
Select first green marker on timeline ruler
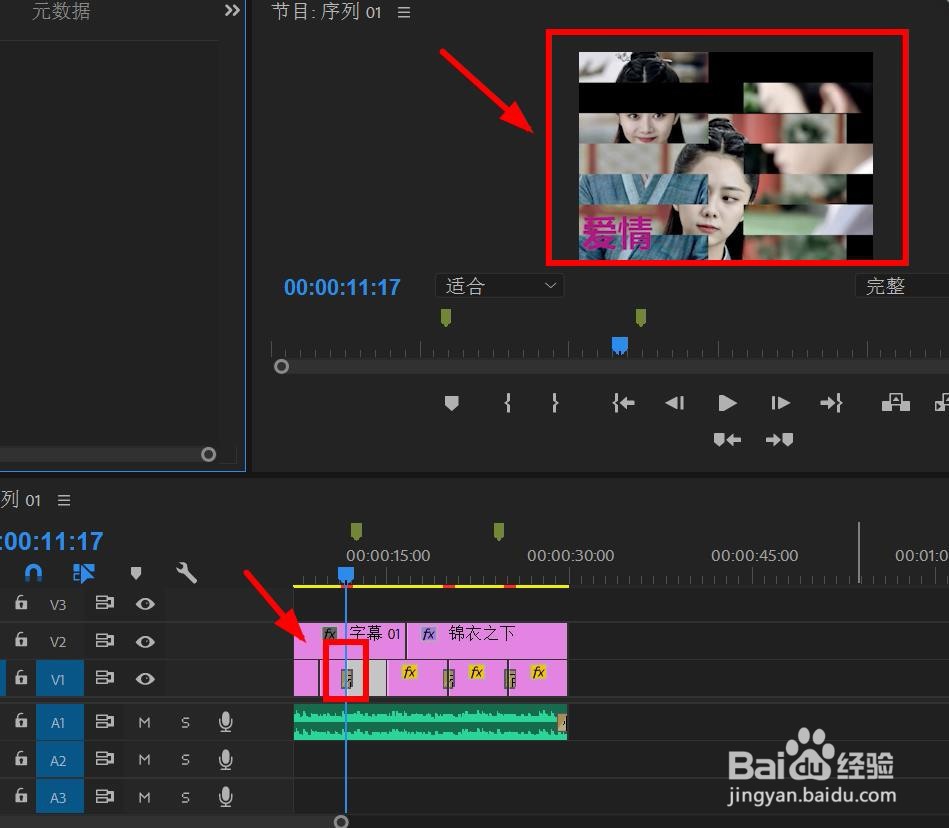tap(356, 531)
